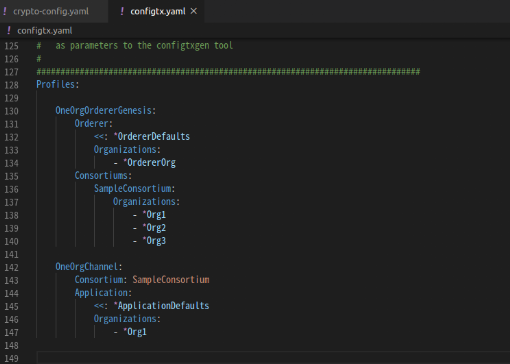Click line number 135
The width and height of the screenshot is (510, 364).
11,176
